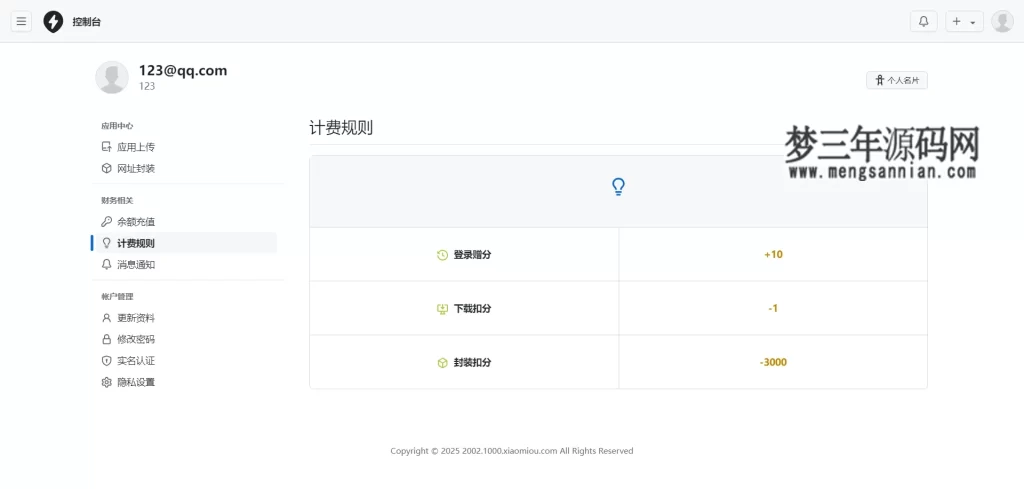Click the 下载扣分 download icon
Screen dimensions: 1024x489
[442, 309]
